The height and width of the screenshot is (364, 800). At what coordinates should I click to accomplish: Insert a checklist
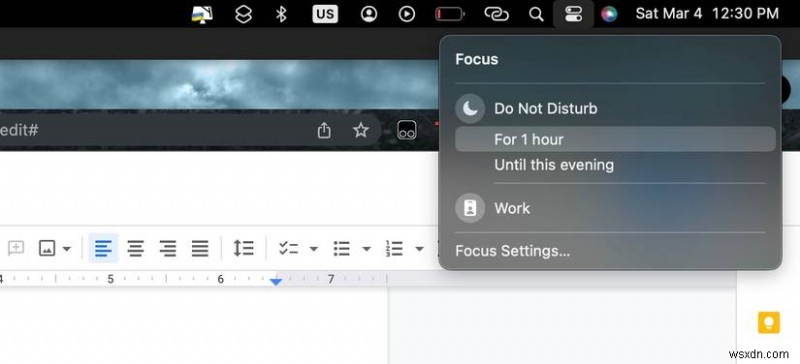pos(288,249)
